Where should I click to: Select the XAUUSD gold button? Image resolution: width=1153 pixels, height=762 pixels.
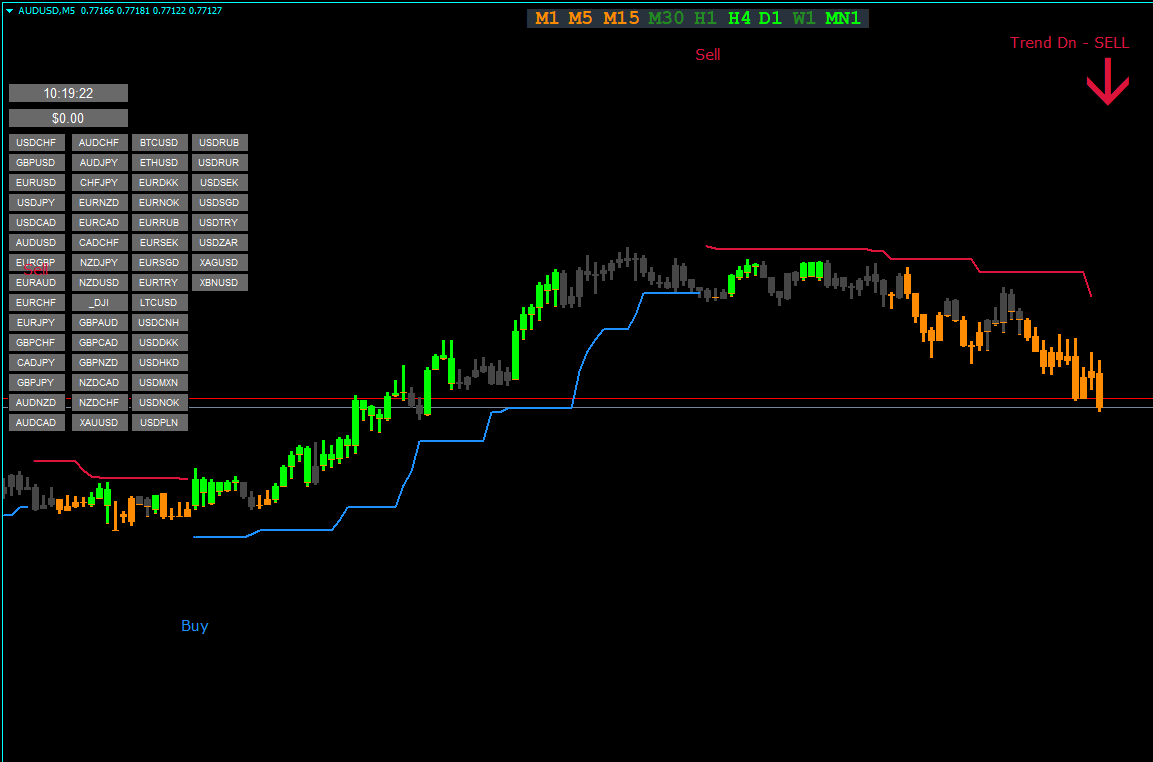click(x=99, y=423)
